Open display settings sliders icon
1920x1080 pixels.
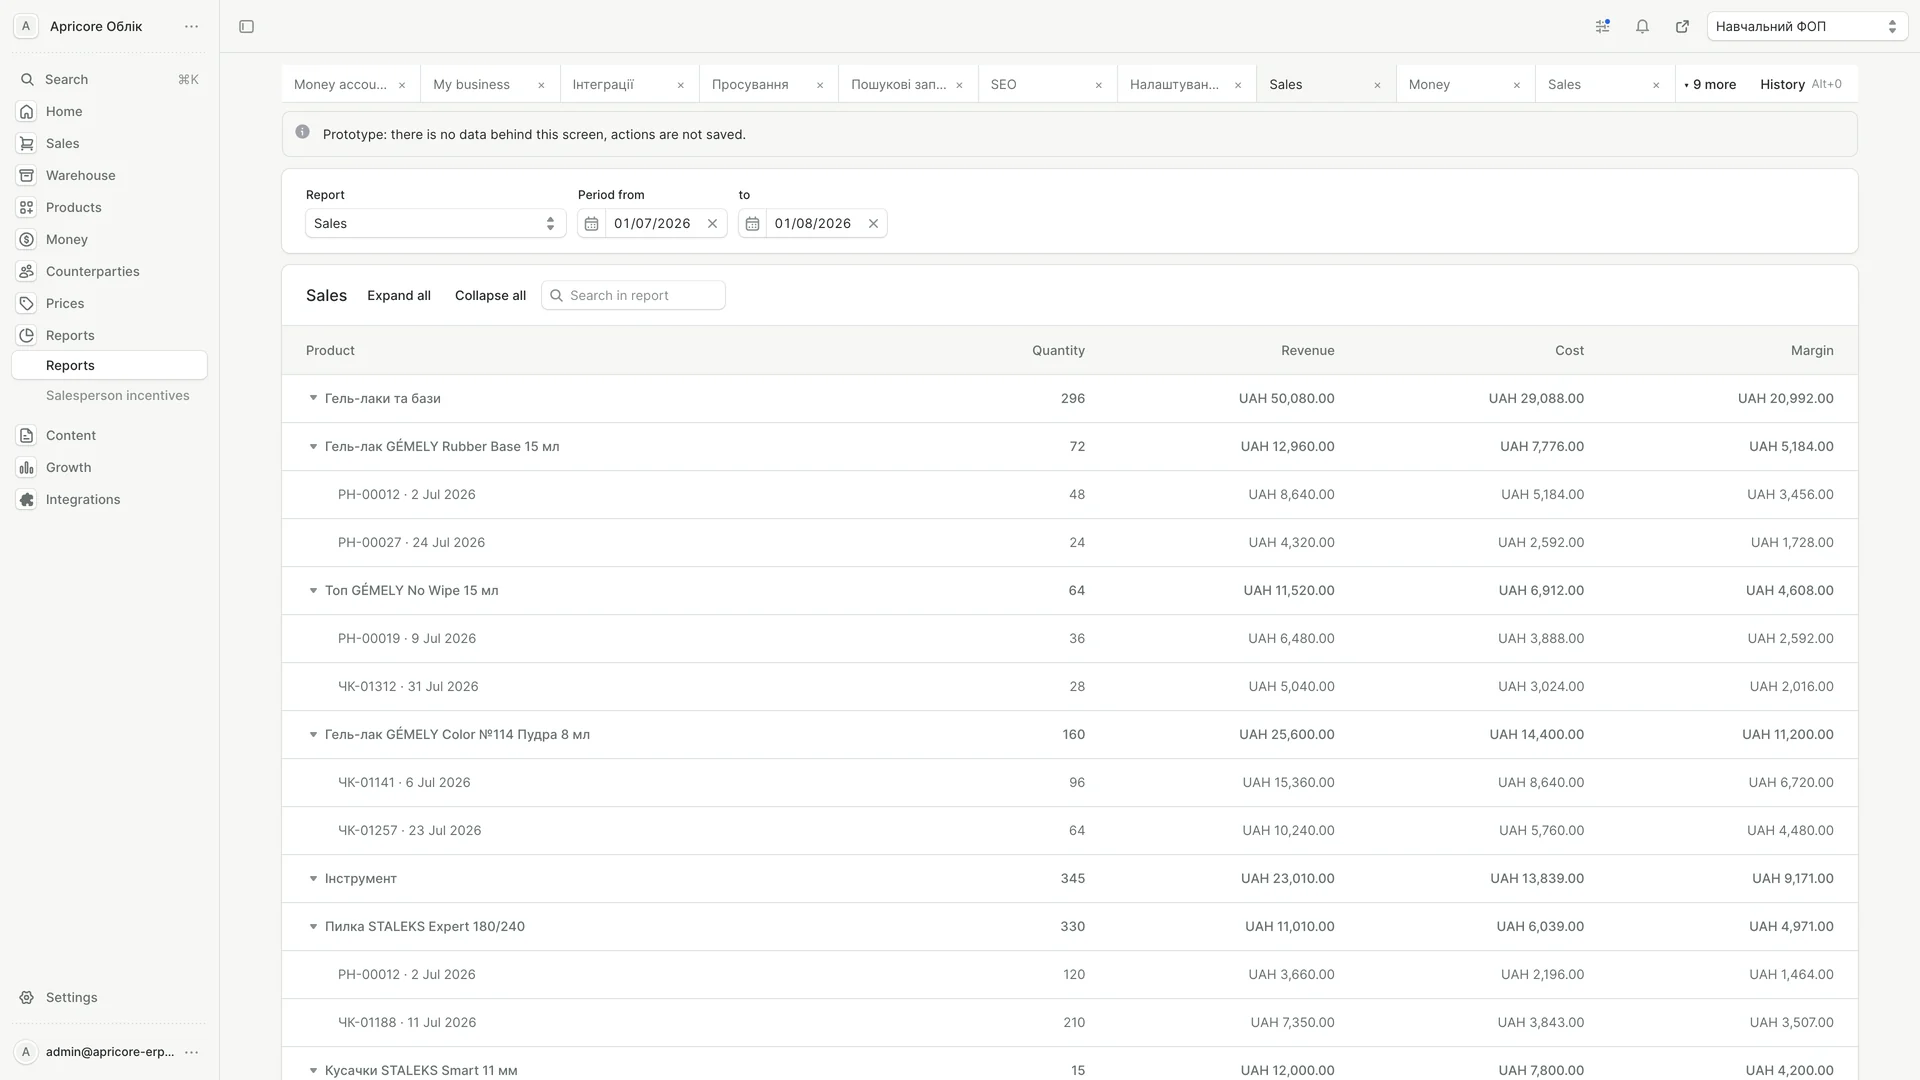coord(1602,27)
